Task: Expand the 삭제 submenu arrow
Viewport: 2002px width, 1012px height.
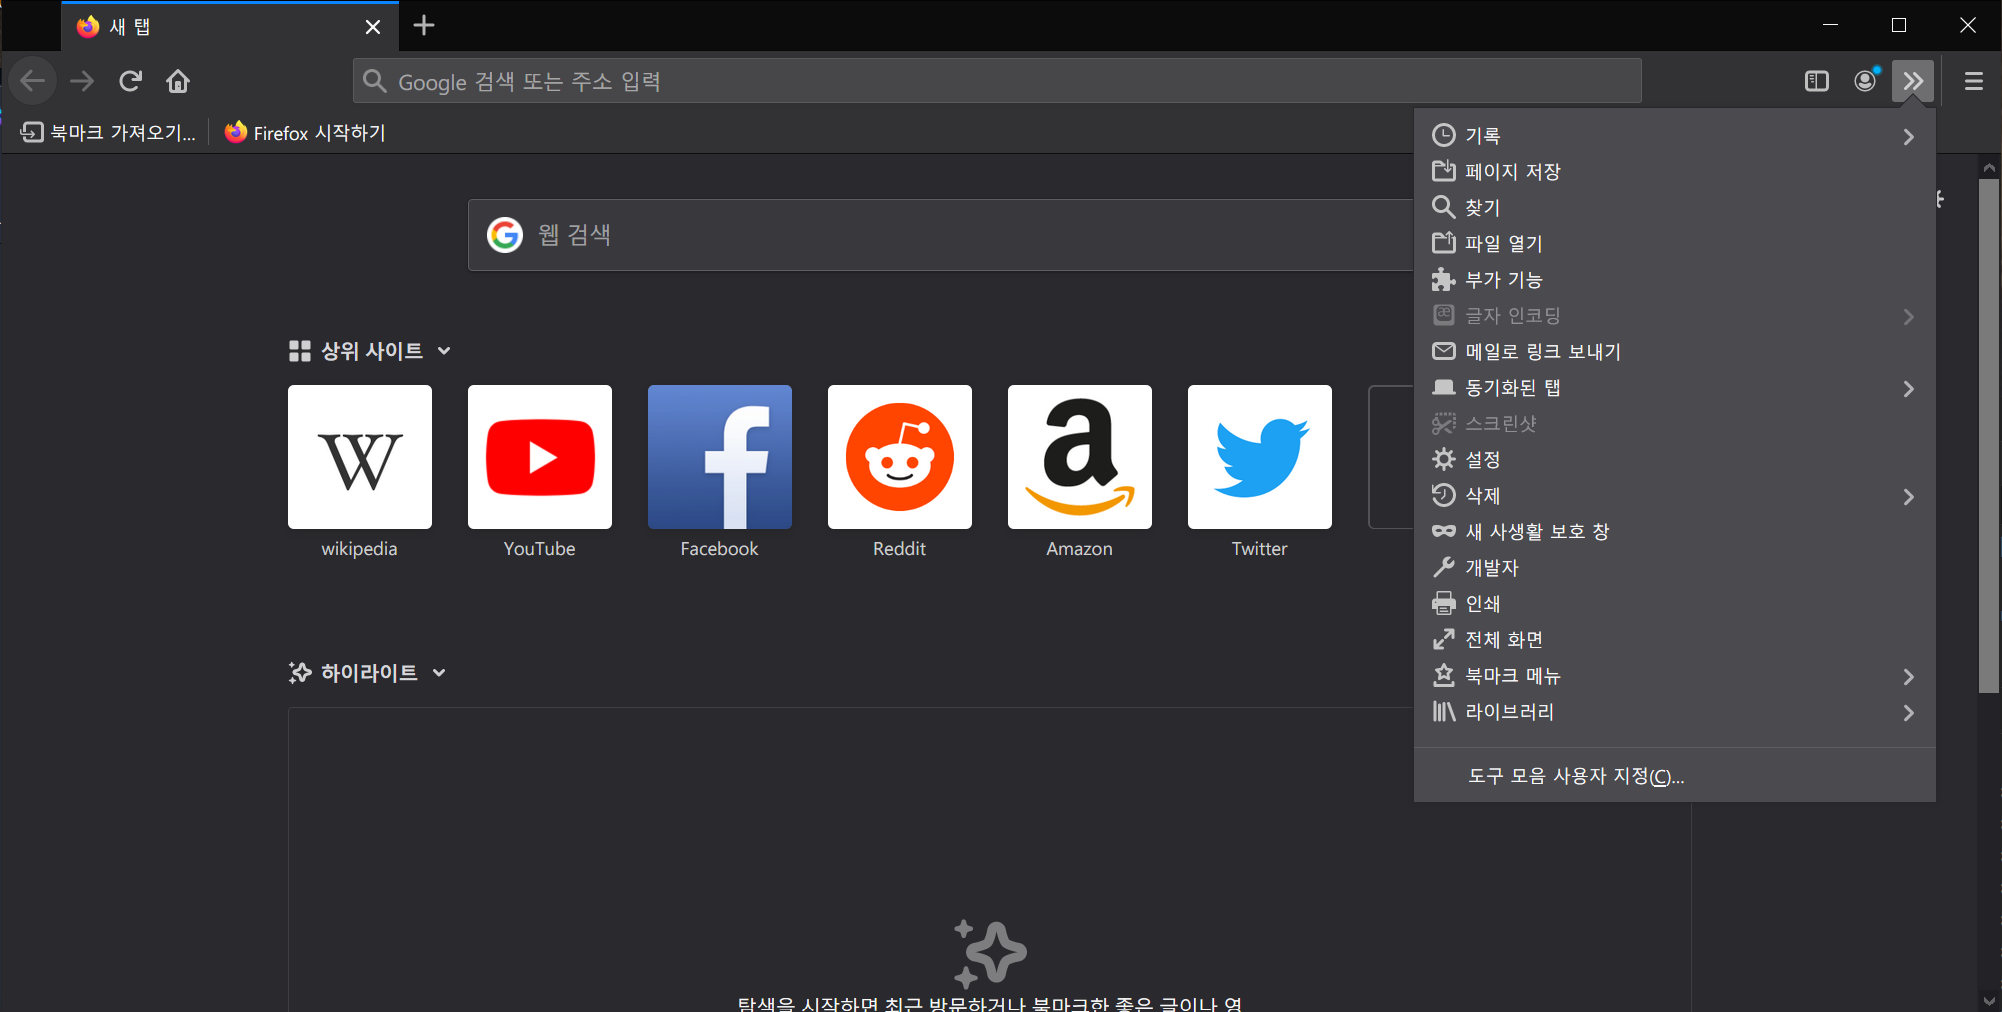Action: coord(1908,497)
